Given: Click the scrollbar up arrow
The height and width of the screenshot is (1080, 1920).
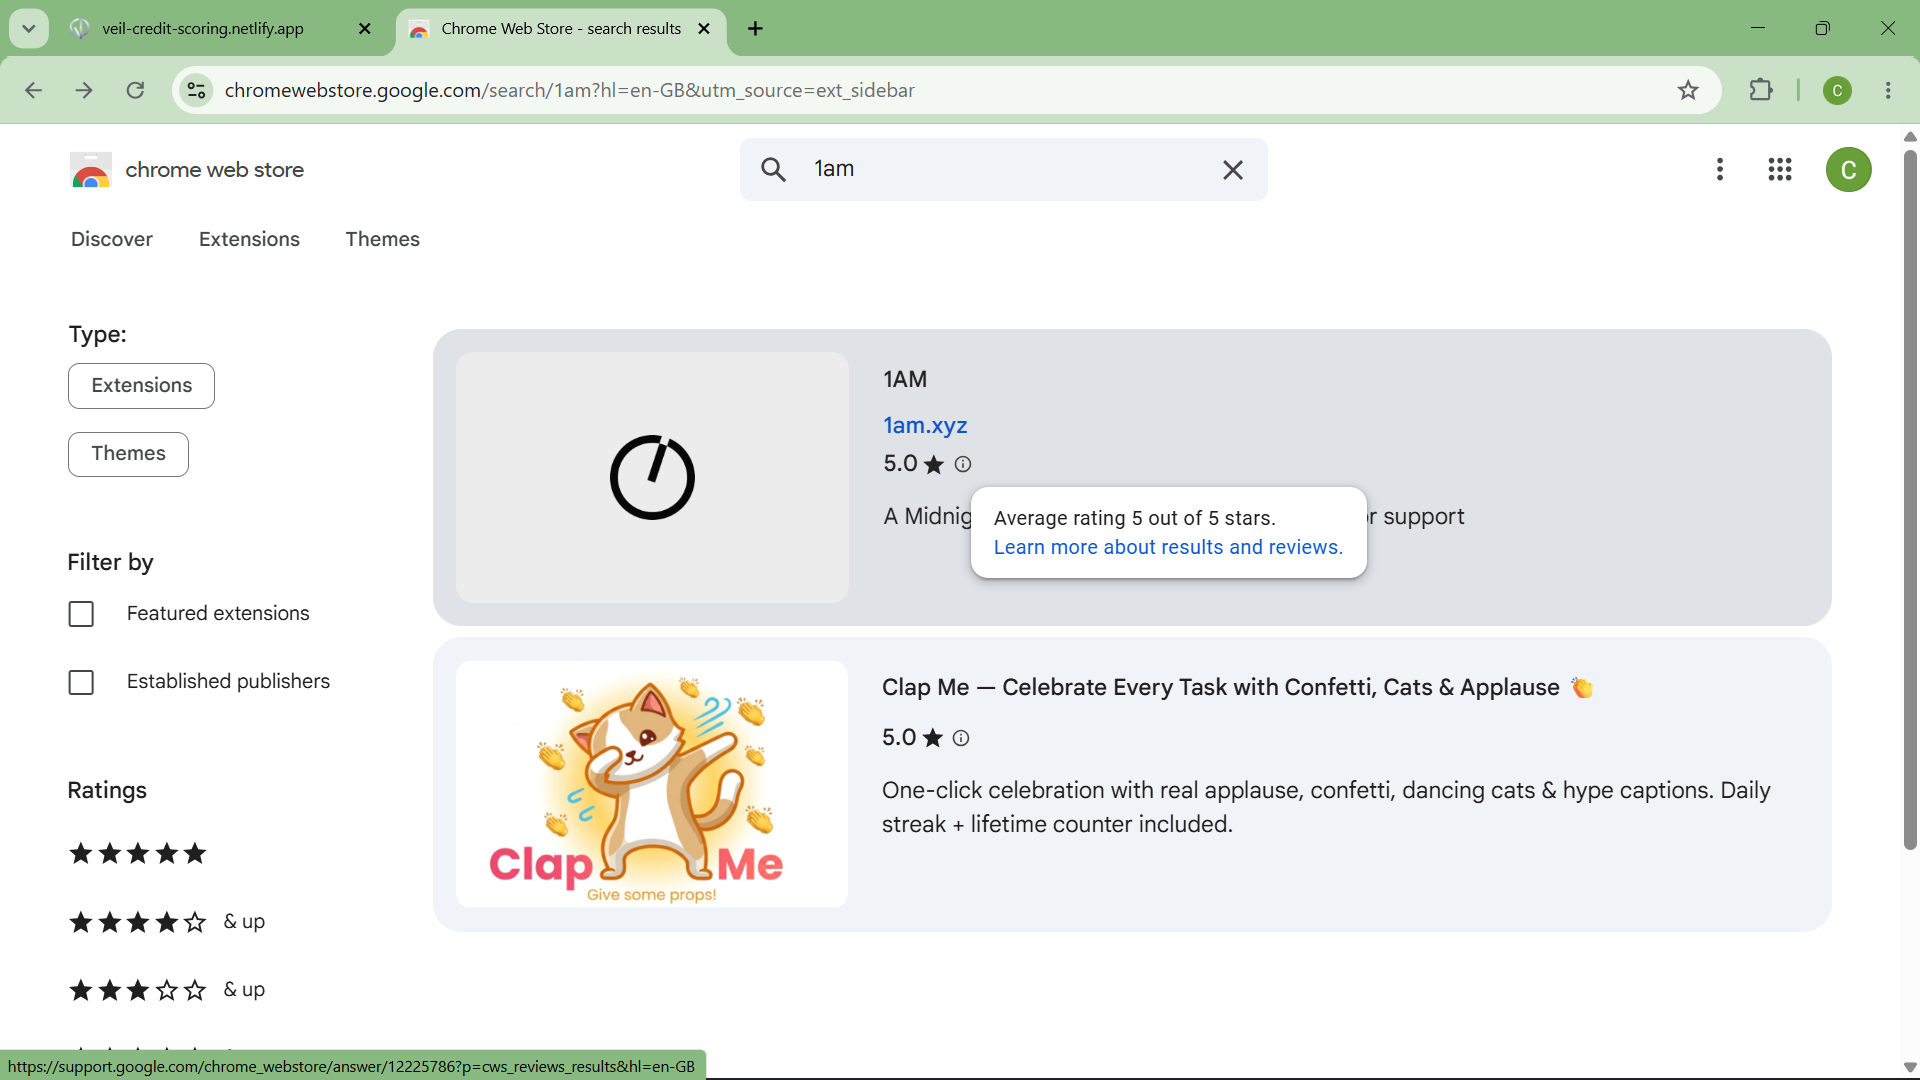Looking at the screenshot, I should (x=1910, y=137).
